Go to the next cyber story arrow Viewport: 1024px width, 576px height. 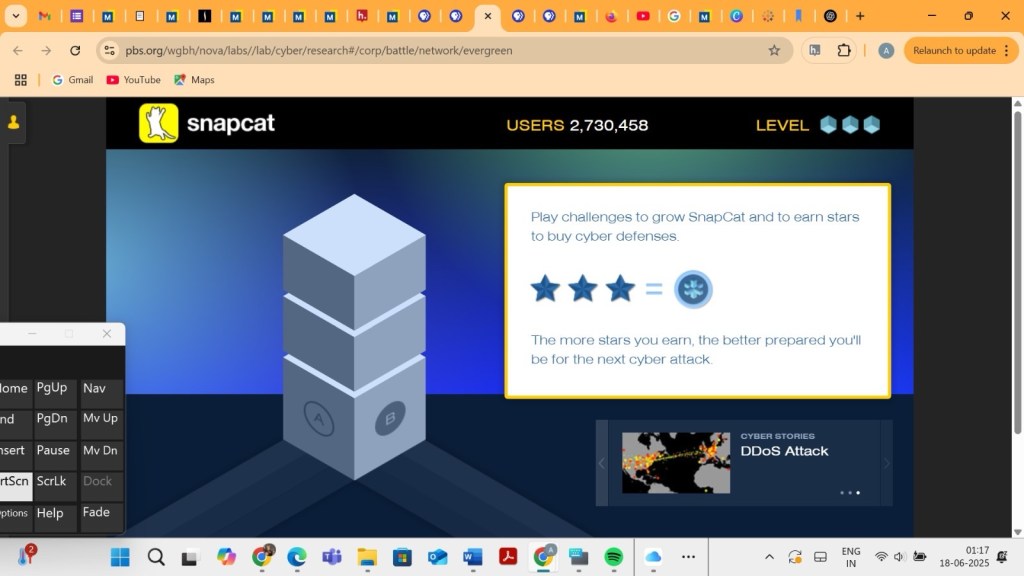coord(886,463)
